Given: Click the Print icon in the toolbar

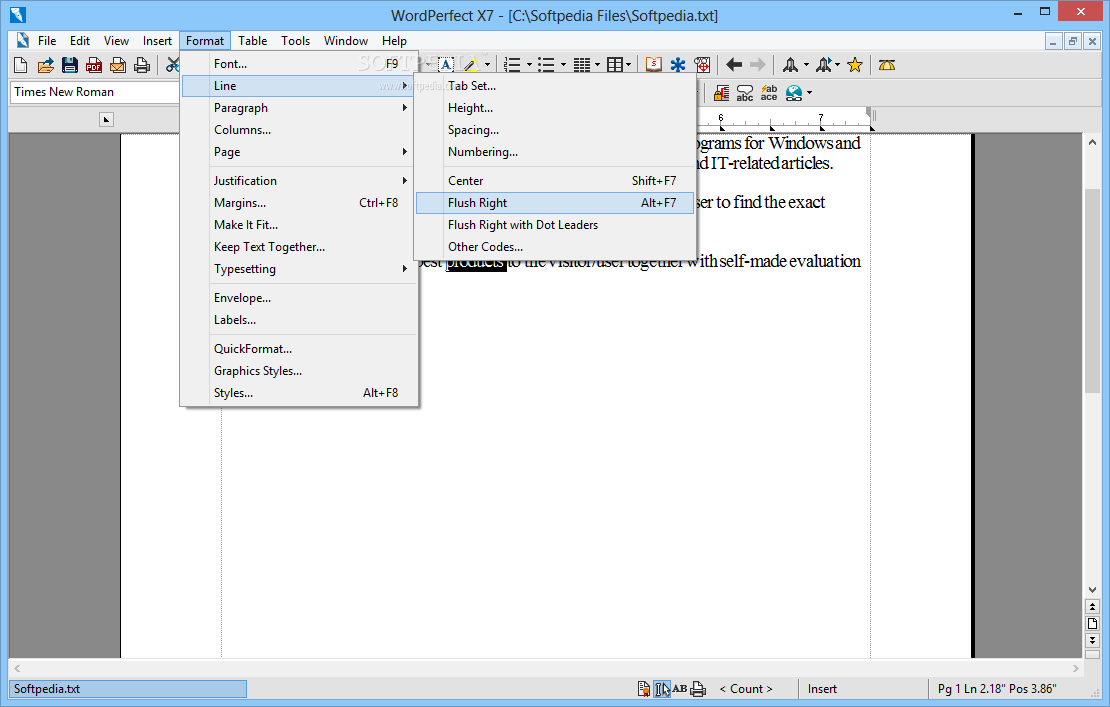Looking at the screenshot, I should [142, 65].
